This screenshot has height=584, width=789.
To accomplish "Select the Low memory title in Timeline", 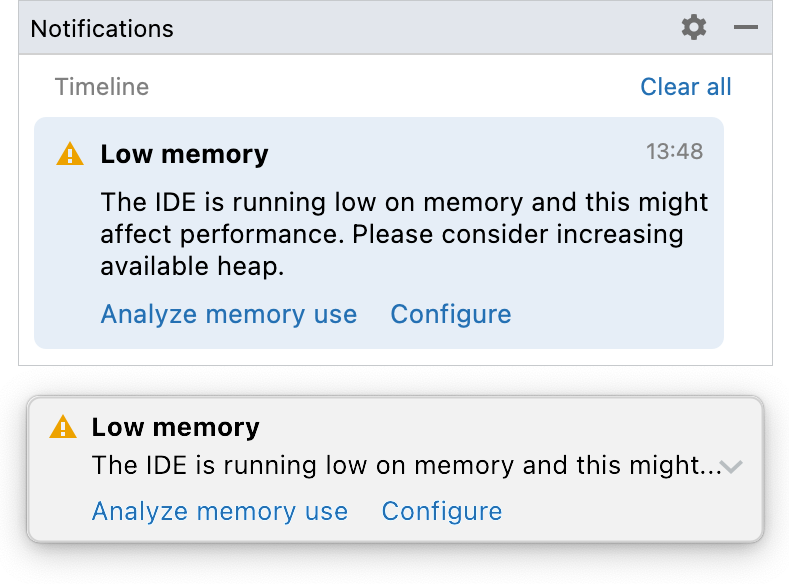I will tap(185, 154).
